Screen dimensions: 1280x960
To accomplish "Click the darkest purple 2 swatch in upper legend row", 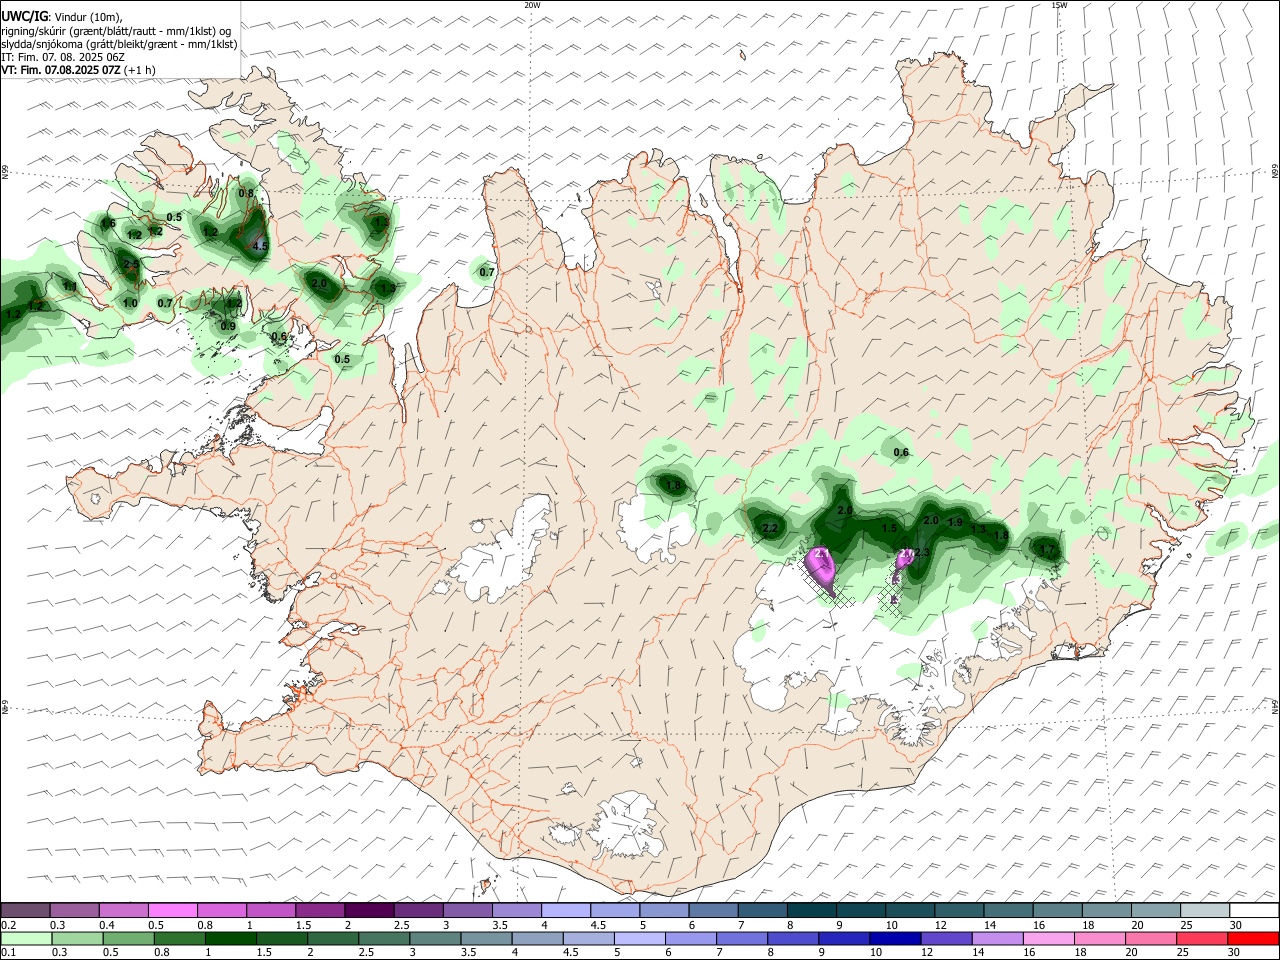I will (x=369, y=911).
